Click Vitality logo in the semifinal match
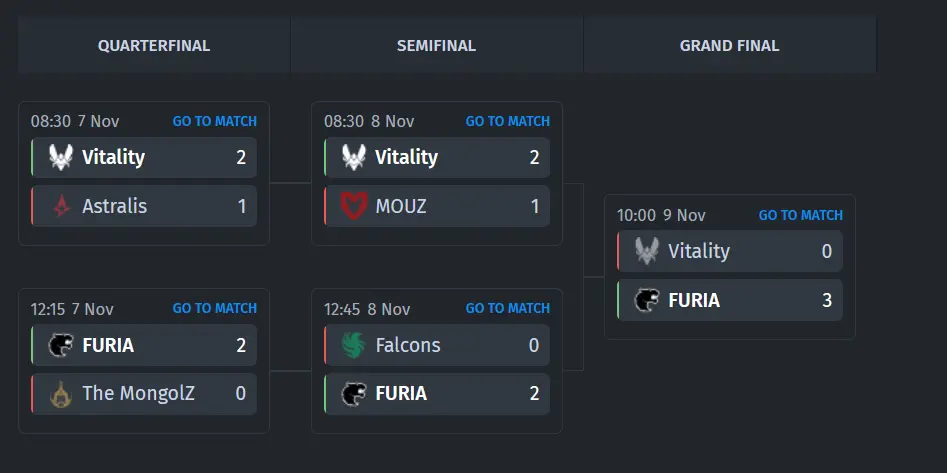This screenshot has height=473, width=947. [355, 157]
